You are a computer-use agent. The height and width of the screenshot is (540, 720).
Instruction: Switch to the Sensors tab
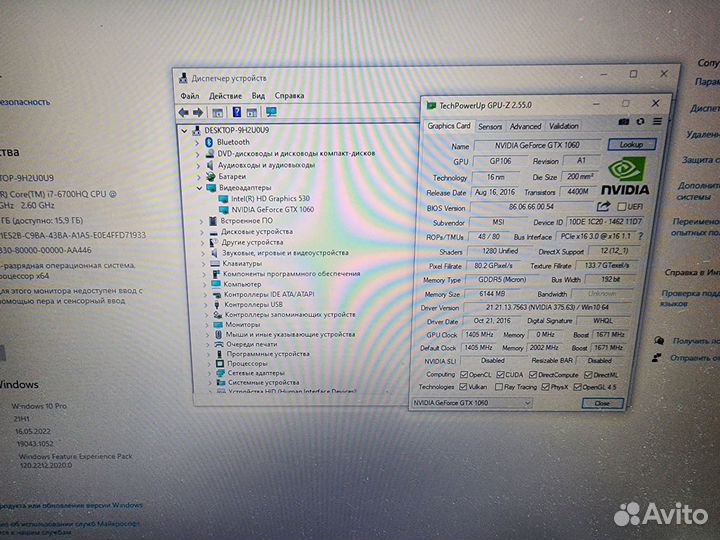pyautogui.click(x=490, y=126)
